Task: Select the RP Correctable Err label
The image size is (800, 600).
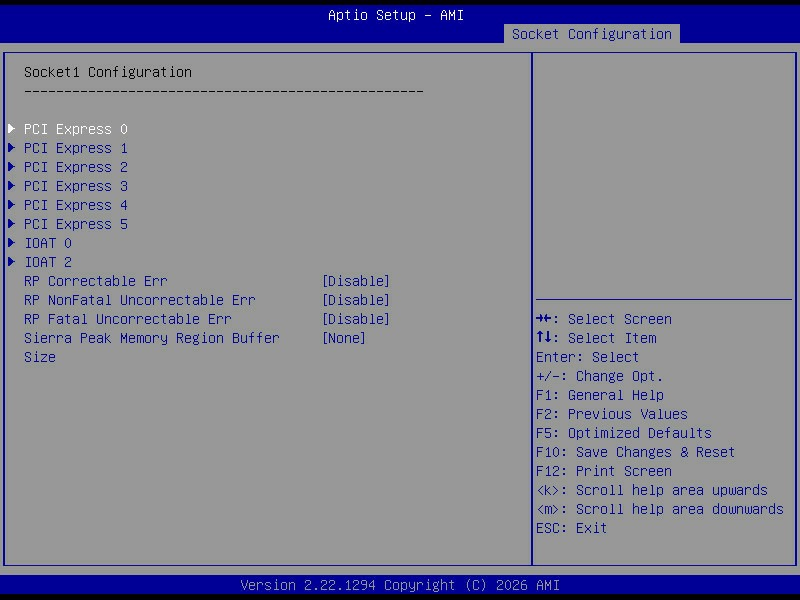Action: [95, 281]
